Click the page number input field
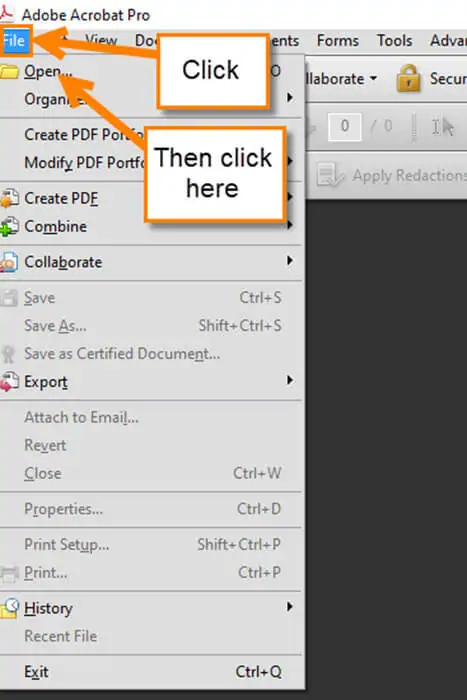467x700 pixels. point(344,127)
